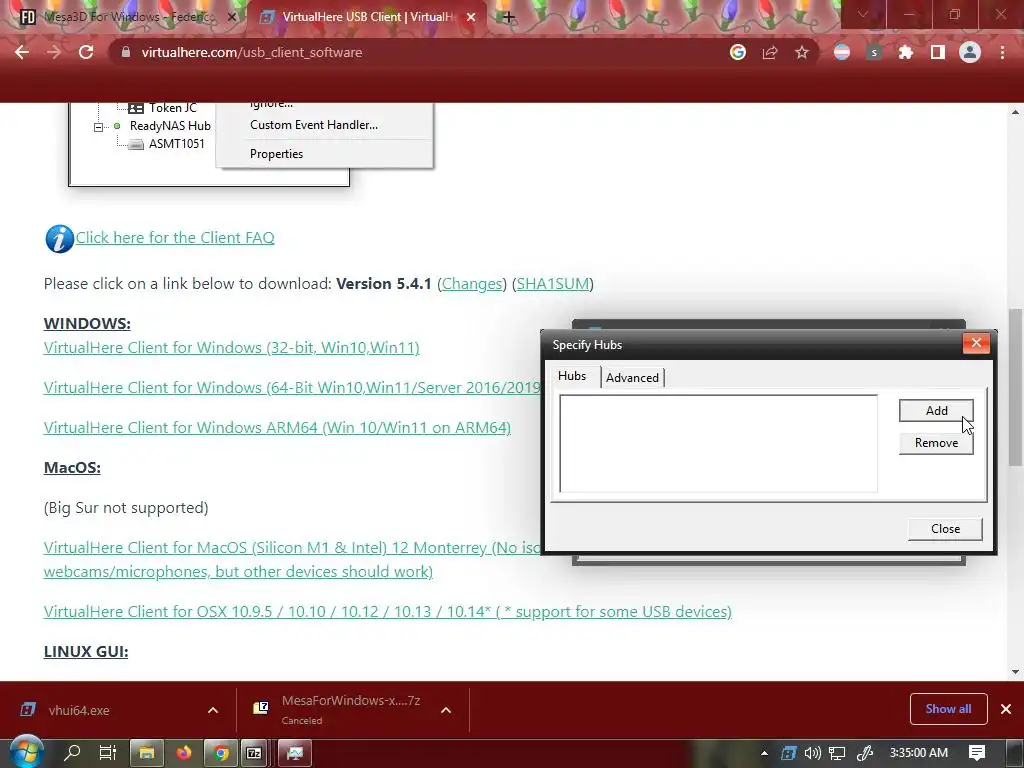Image resolution: width=1024 pixels, height=768 pixels.
Task: Click the Google icon in address bar
Action: [738, 52]
